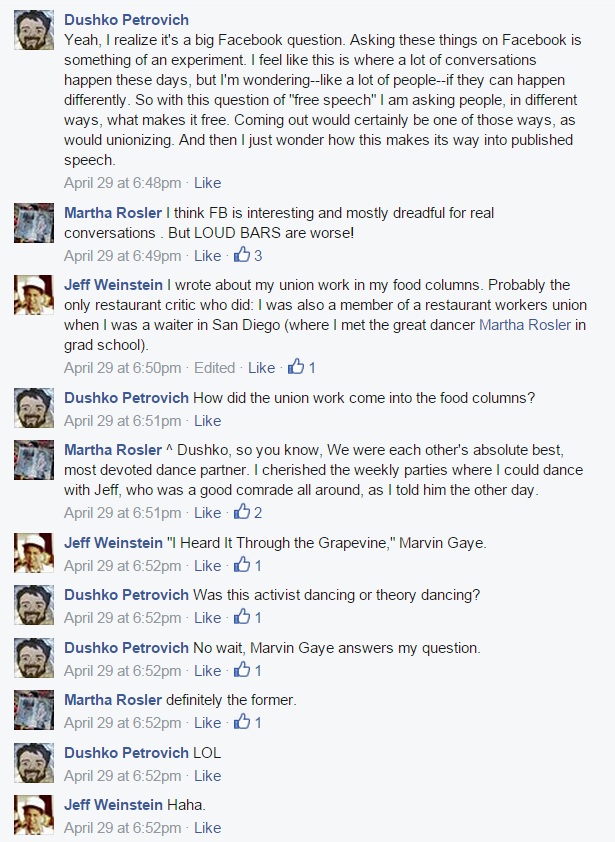Open Jeff Weinstein's avatar on union work comment

(34, 295)
